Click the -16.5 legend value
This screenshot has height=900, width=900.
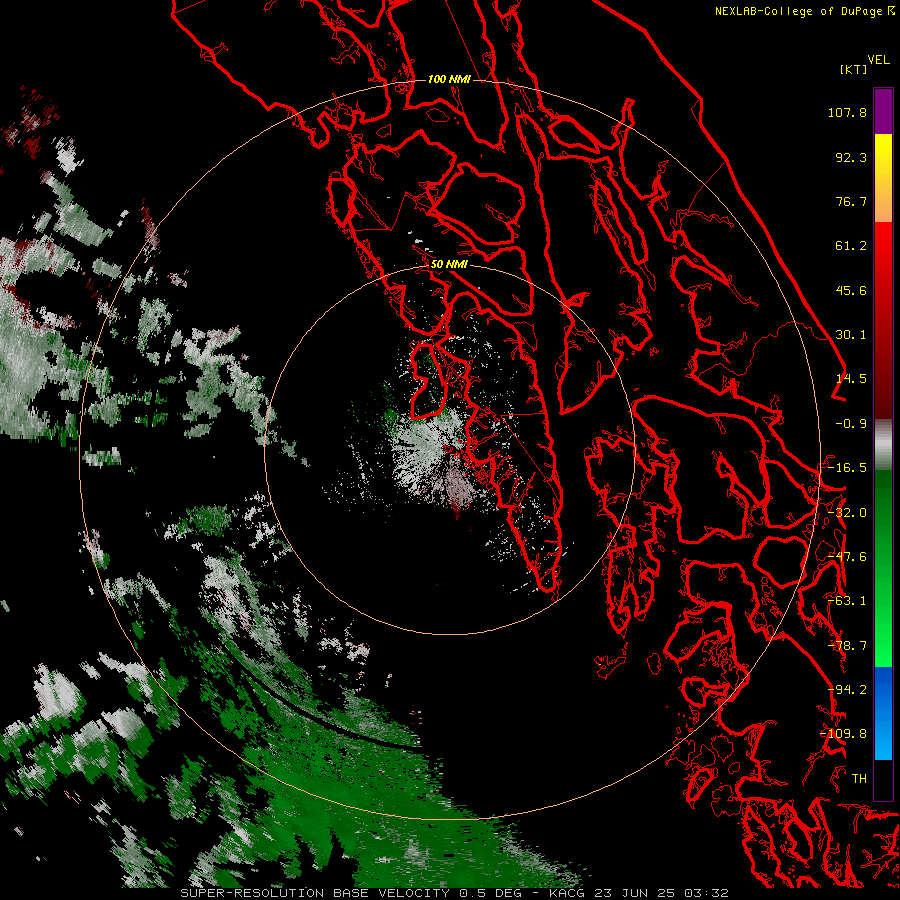847,468
